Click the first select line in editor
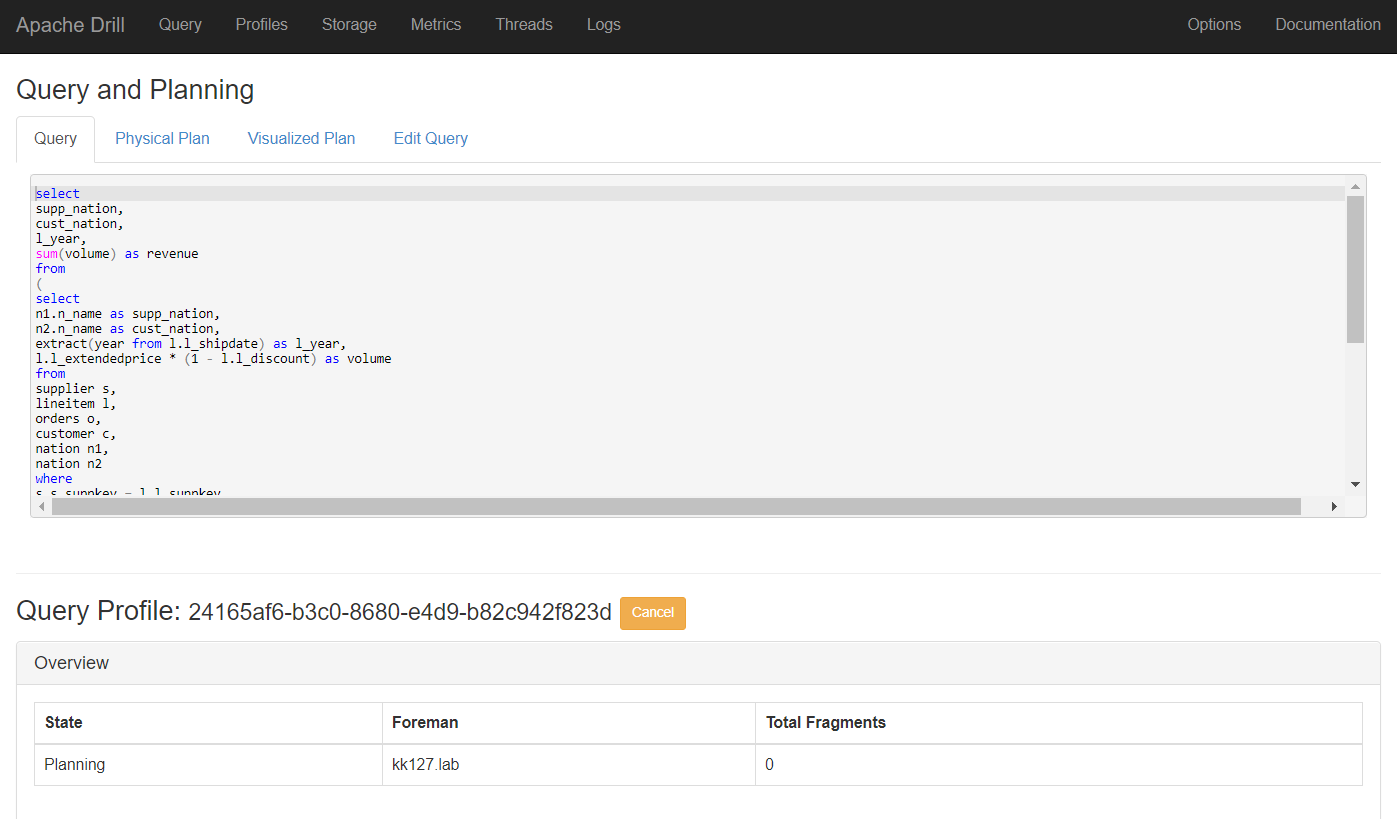1397x819 pixels. pos(58,194)
